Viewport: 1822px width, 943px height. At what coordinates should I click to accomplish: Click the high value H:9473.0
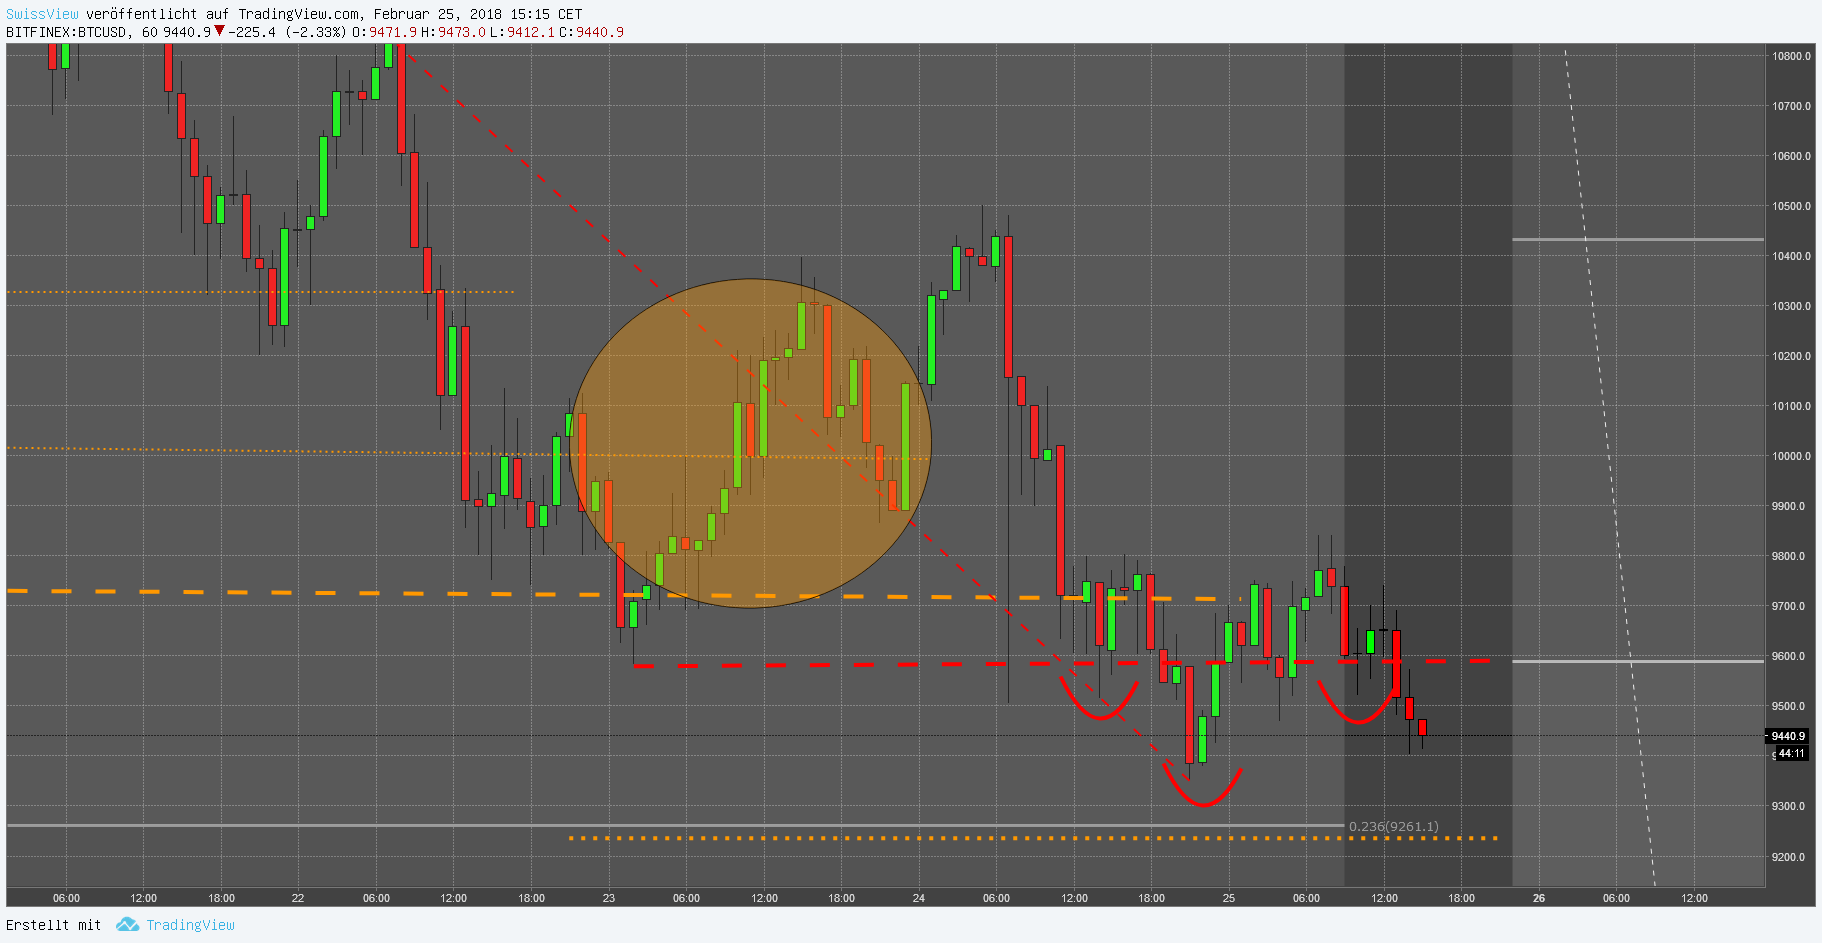(x=453, y=32)
